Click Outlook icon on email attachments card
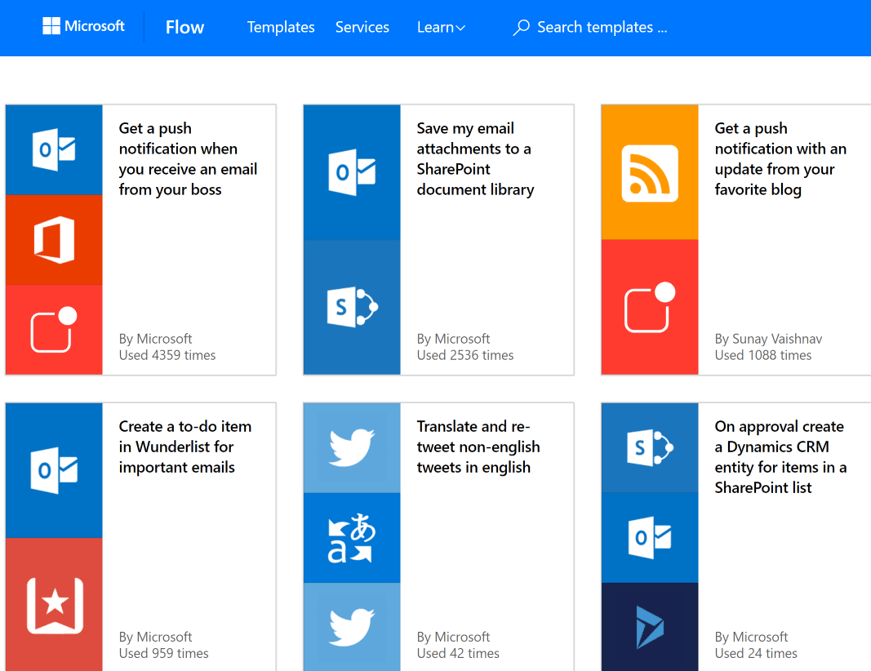 click(352, 172)
